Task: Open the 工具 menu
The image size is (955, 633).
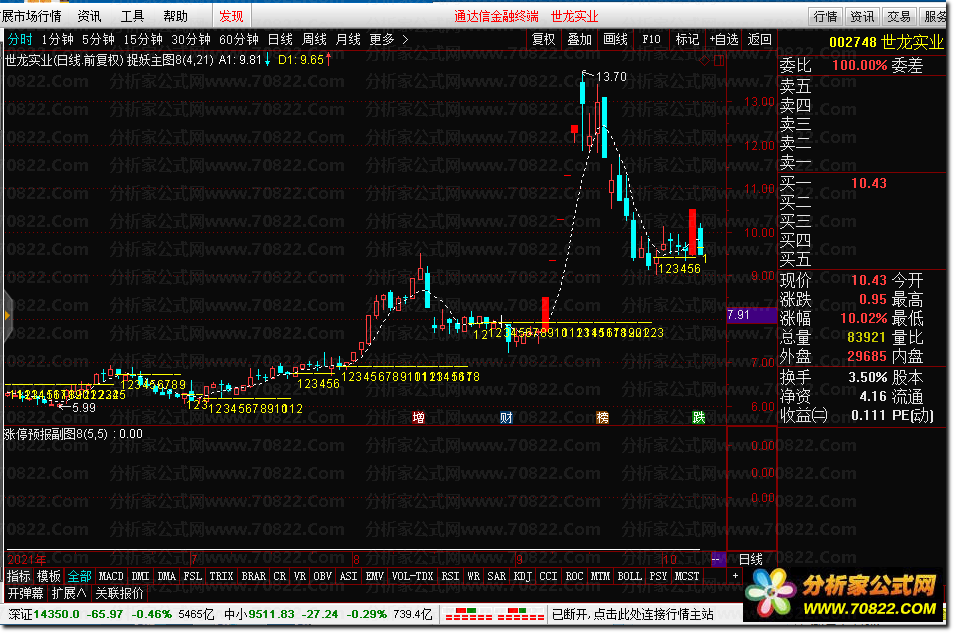Action: (132, 16)
